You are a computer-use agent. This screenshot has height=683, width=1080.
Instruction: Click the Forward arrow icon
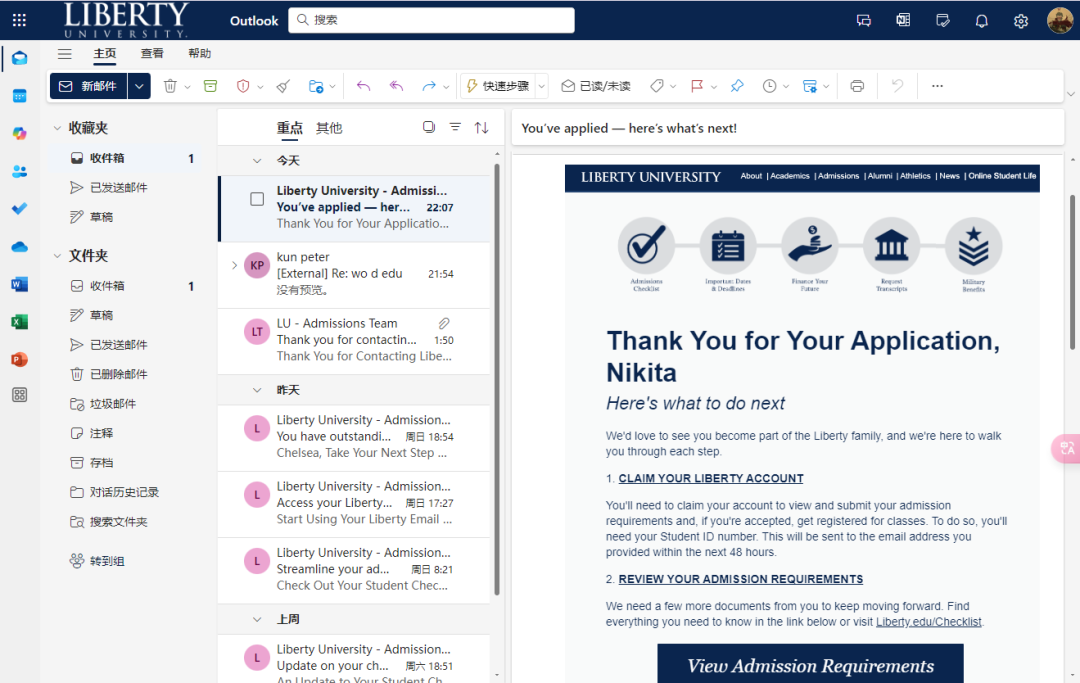point(428,86)
